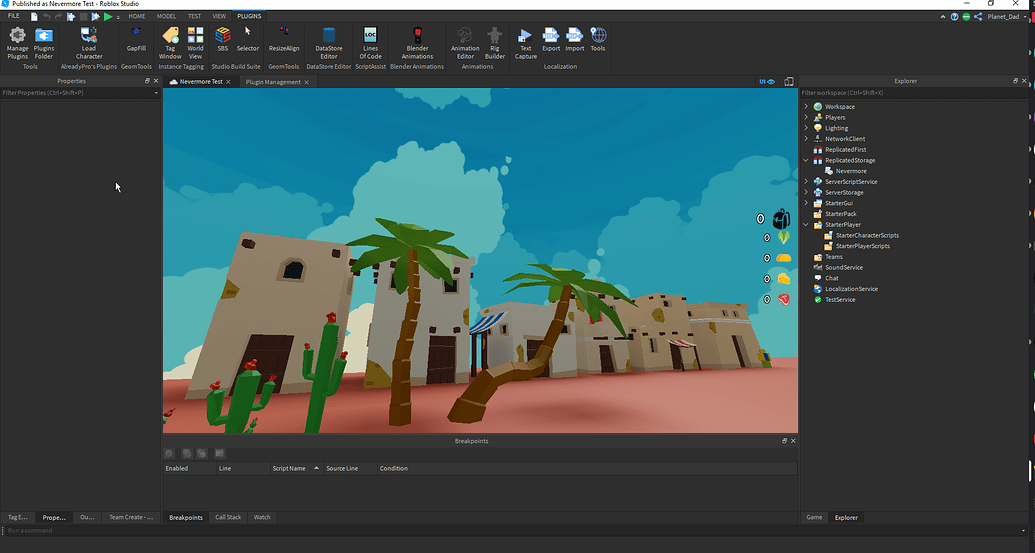The width and height of the screenshot is (1035, 553).
Task: Close the Breakpoints panel
Action: point(793,441)
